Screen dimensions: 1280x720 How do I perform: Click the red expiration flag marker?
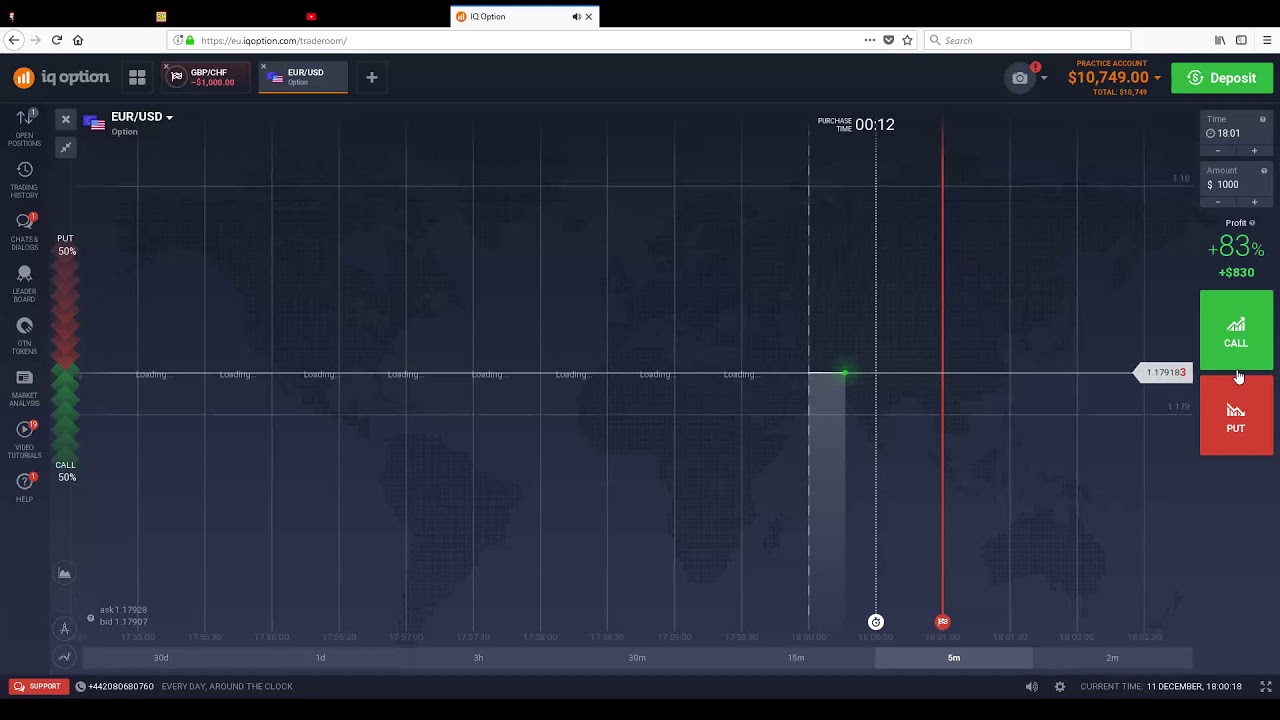[x=942, y=622]
